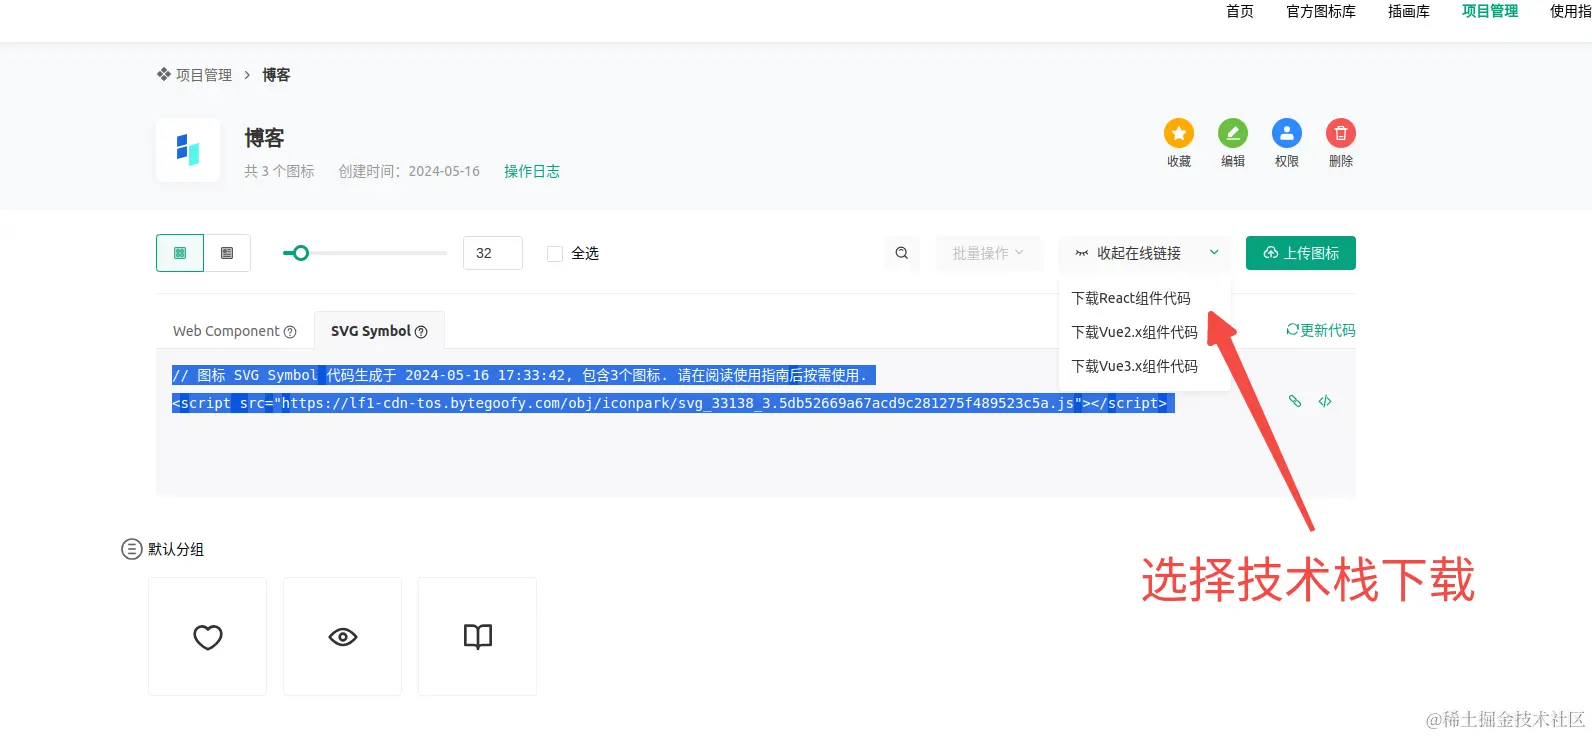Switch to the SVG Symbol tab
1592x736 pixels.
[x=379, y=331]
